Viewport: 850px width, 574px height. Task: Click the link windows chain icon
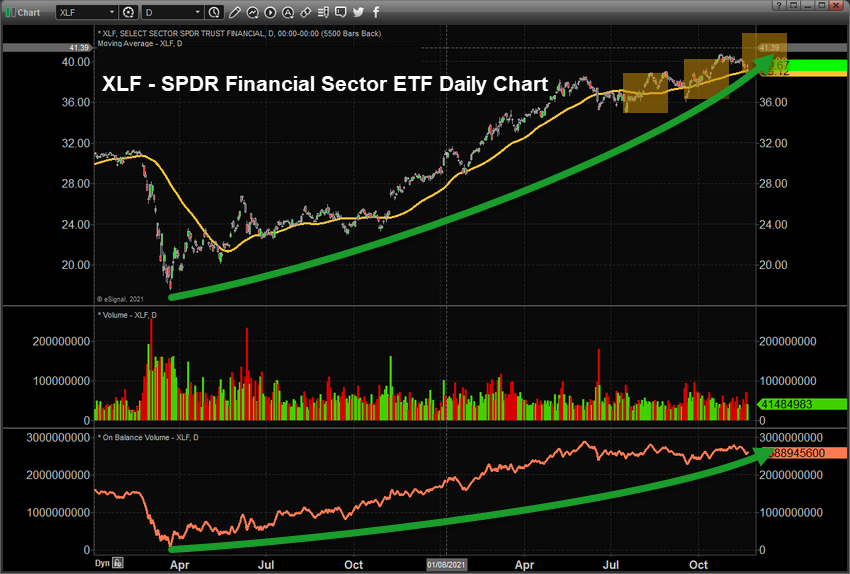click(306, 12)
